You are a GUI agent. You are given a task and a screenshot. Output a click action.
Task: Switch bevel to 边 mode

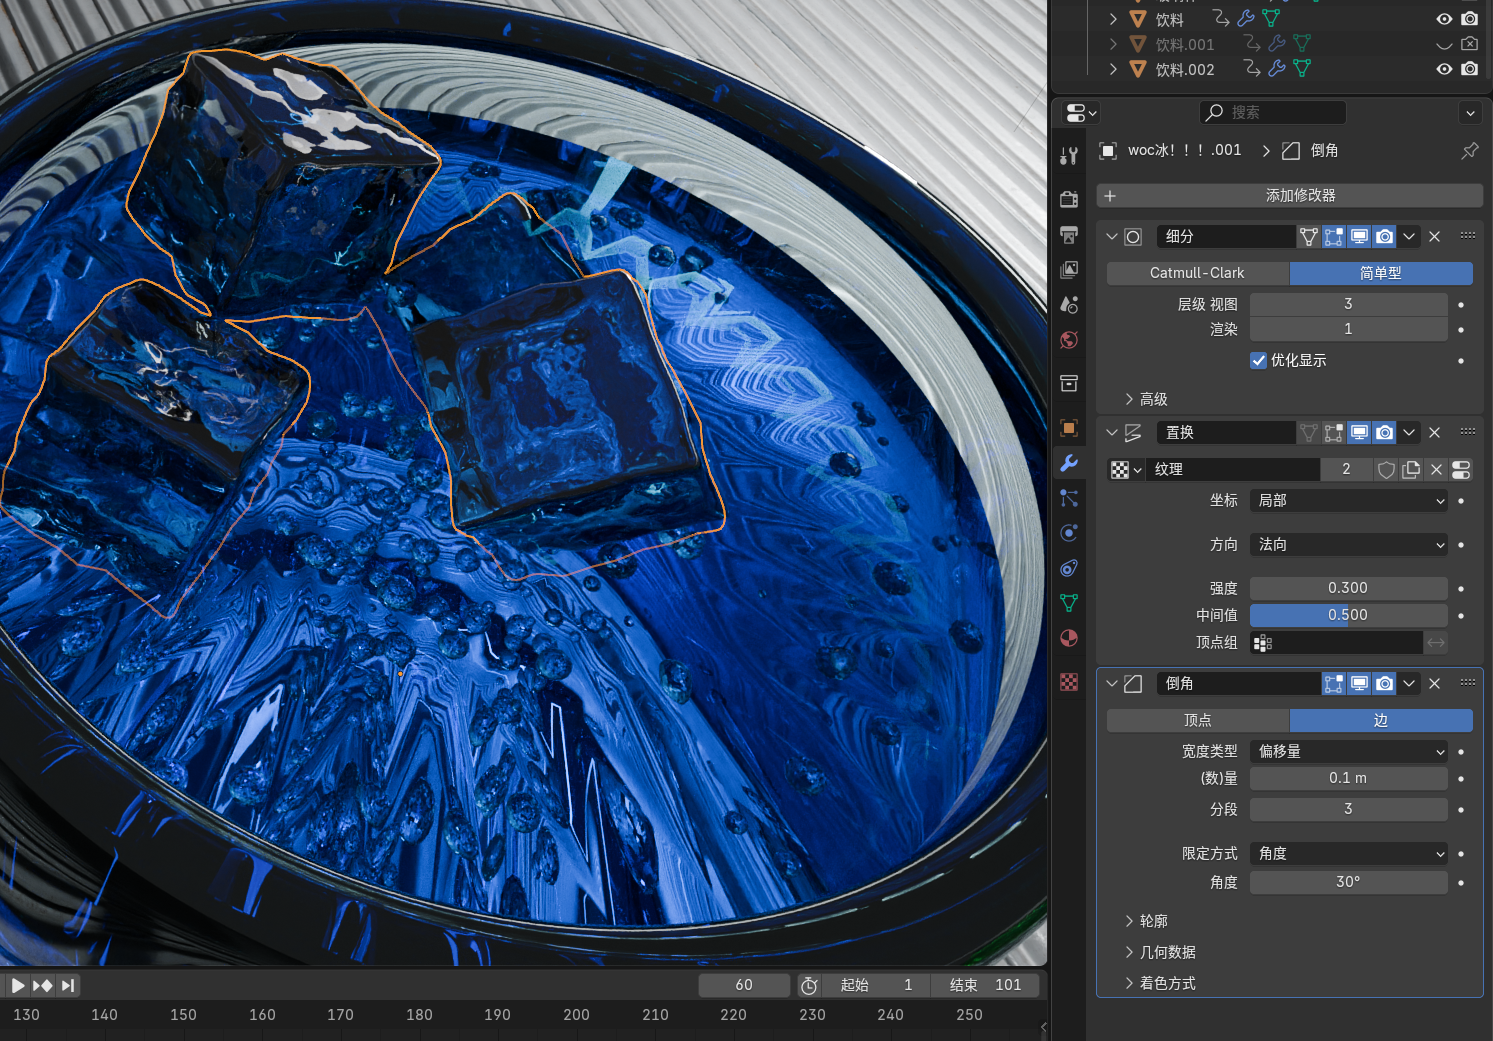1381,721
